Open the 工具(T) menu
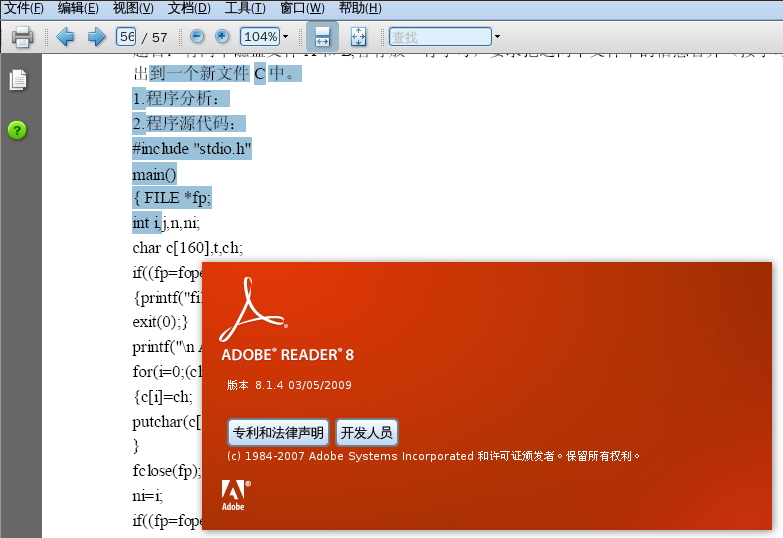This screenshot has height=538, width=783. 245,8
